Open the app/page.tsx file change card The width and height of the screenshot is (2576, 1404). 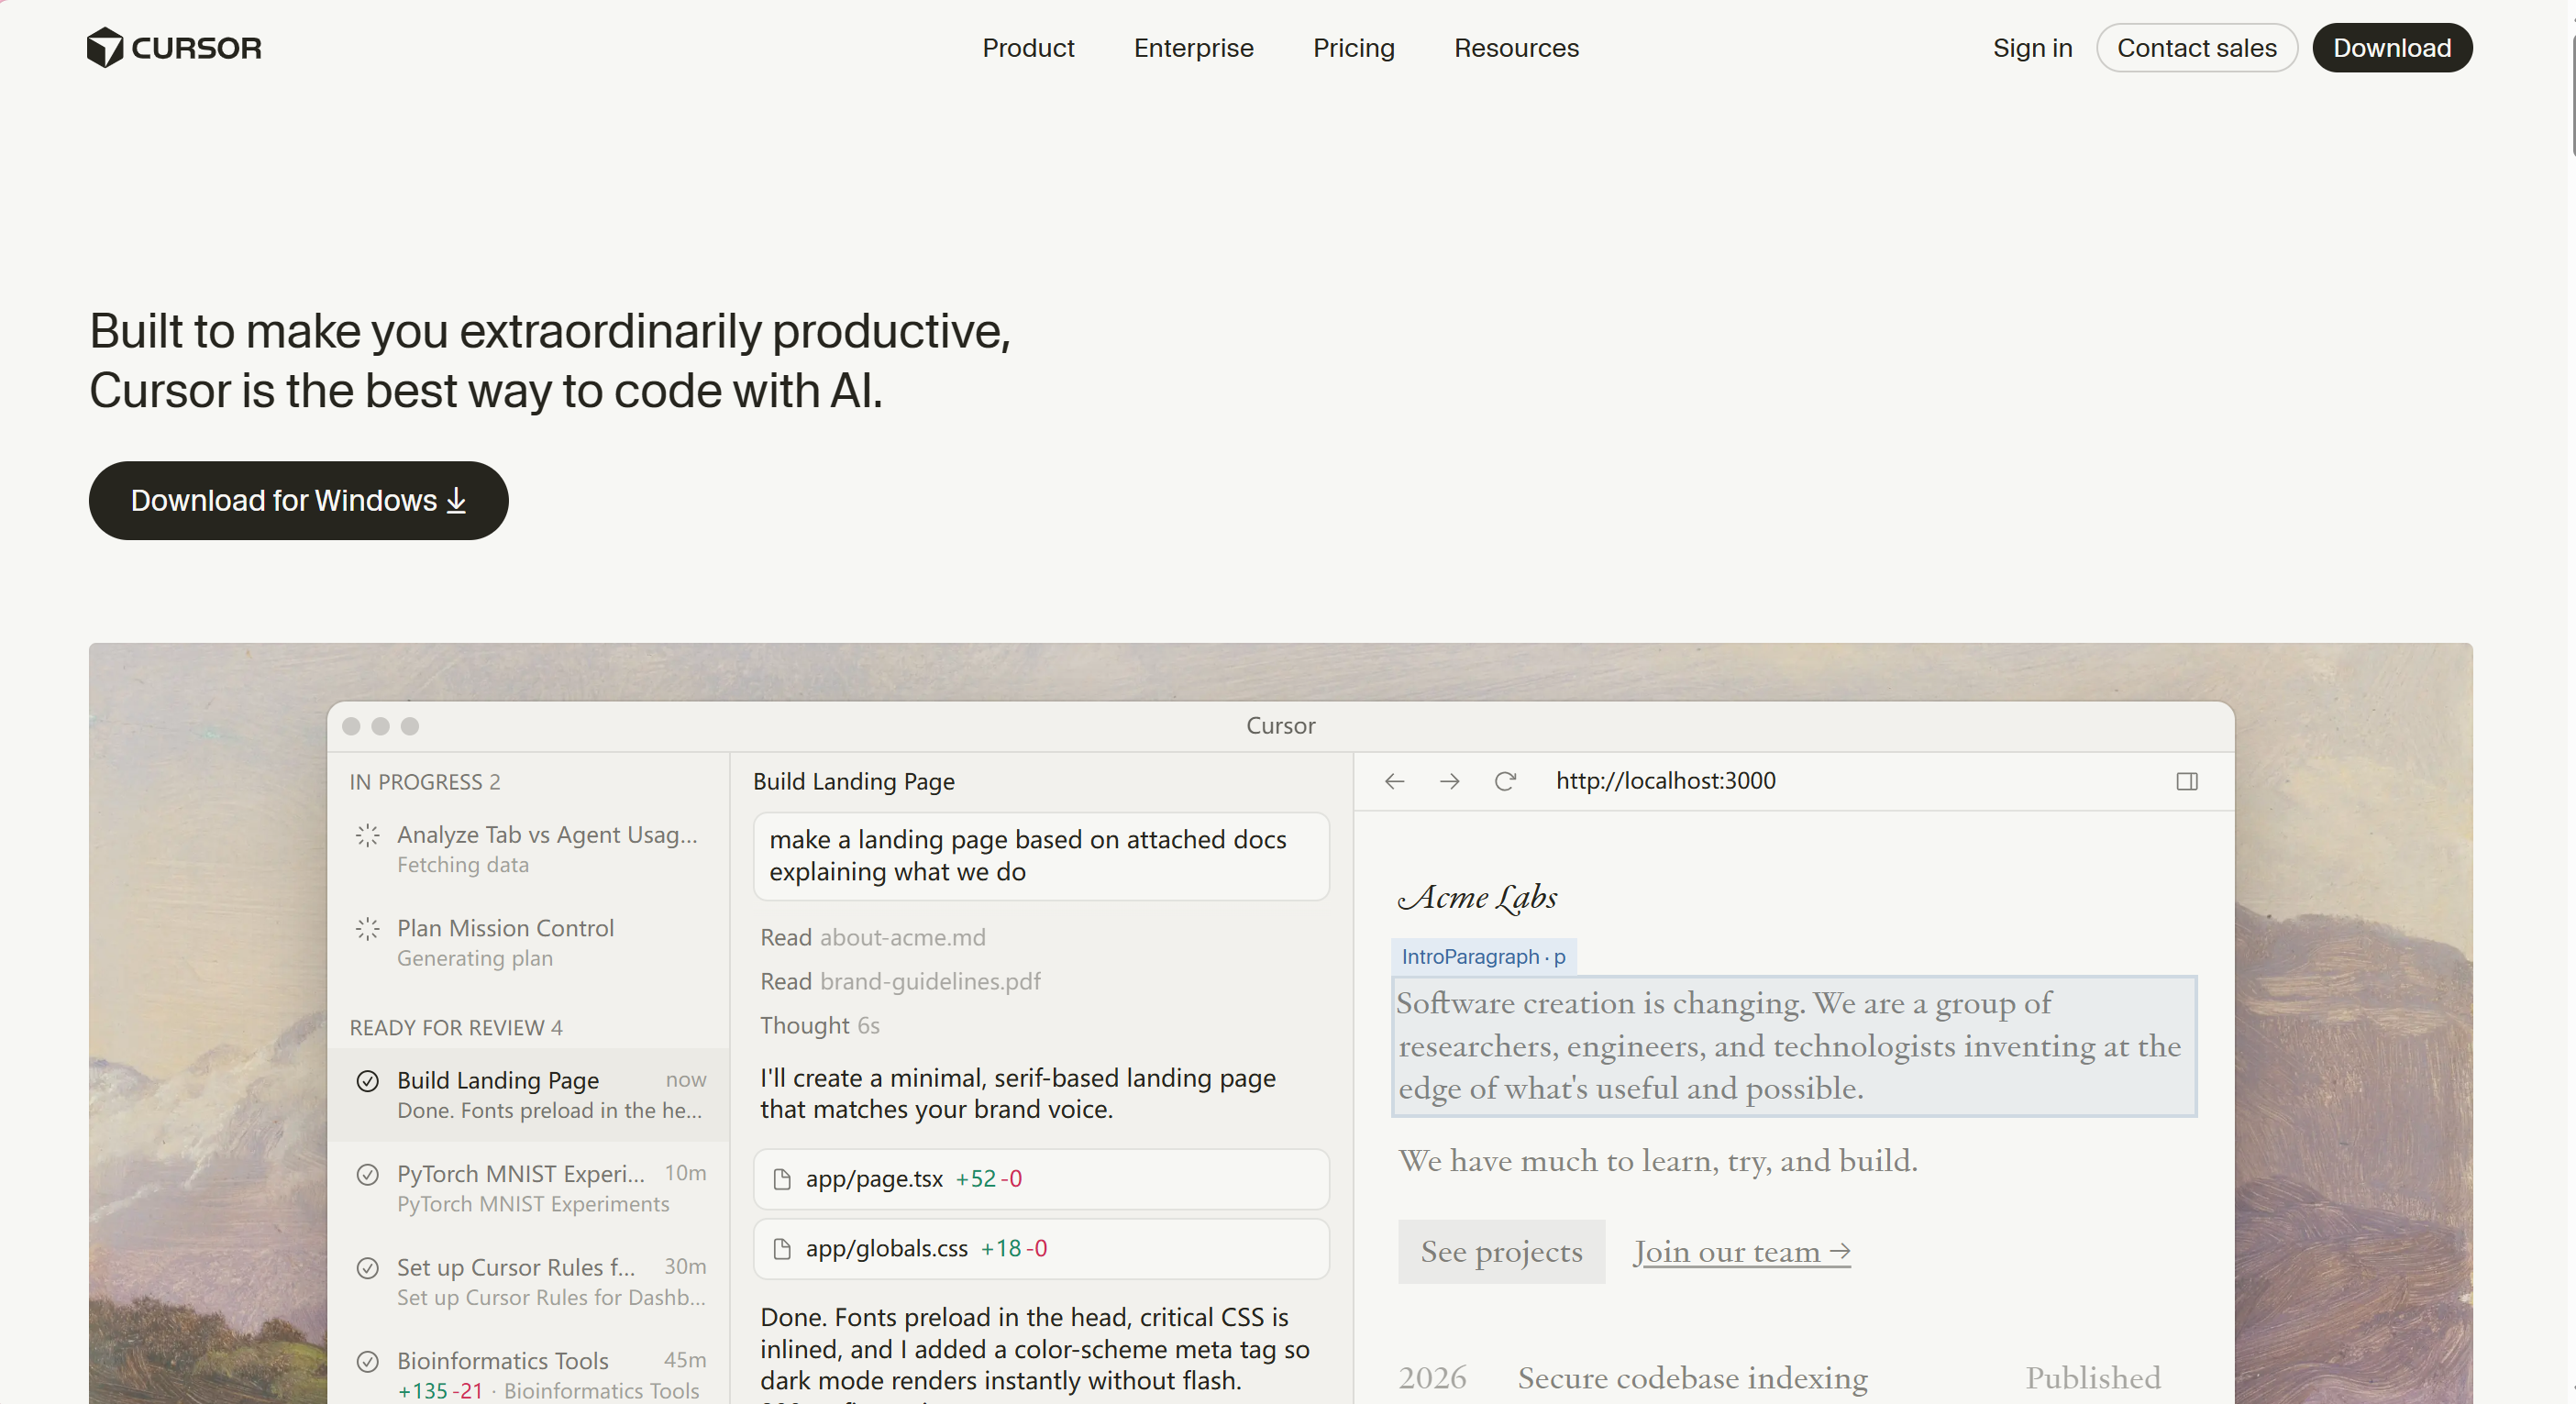(1040, 1179)
